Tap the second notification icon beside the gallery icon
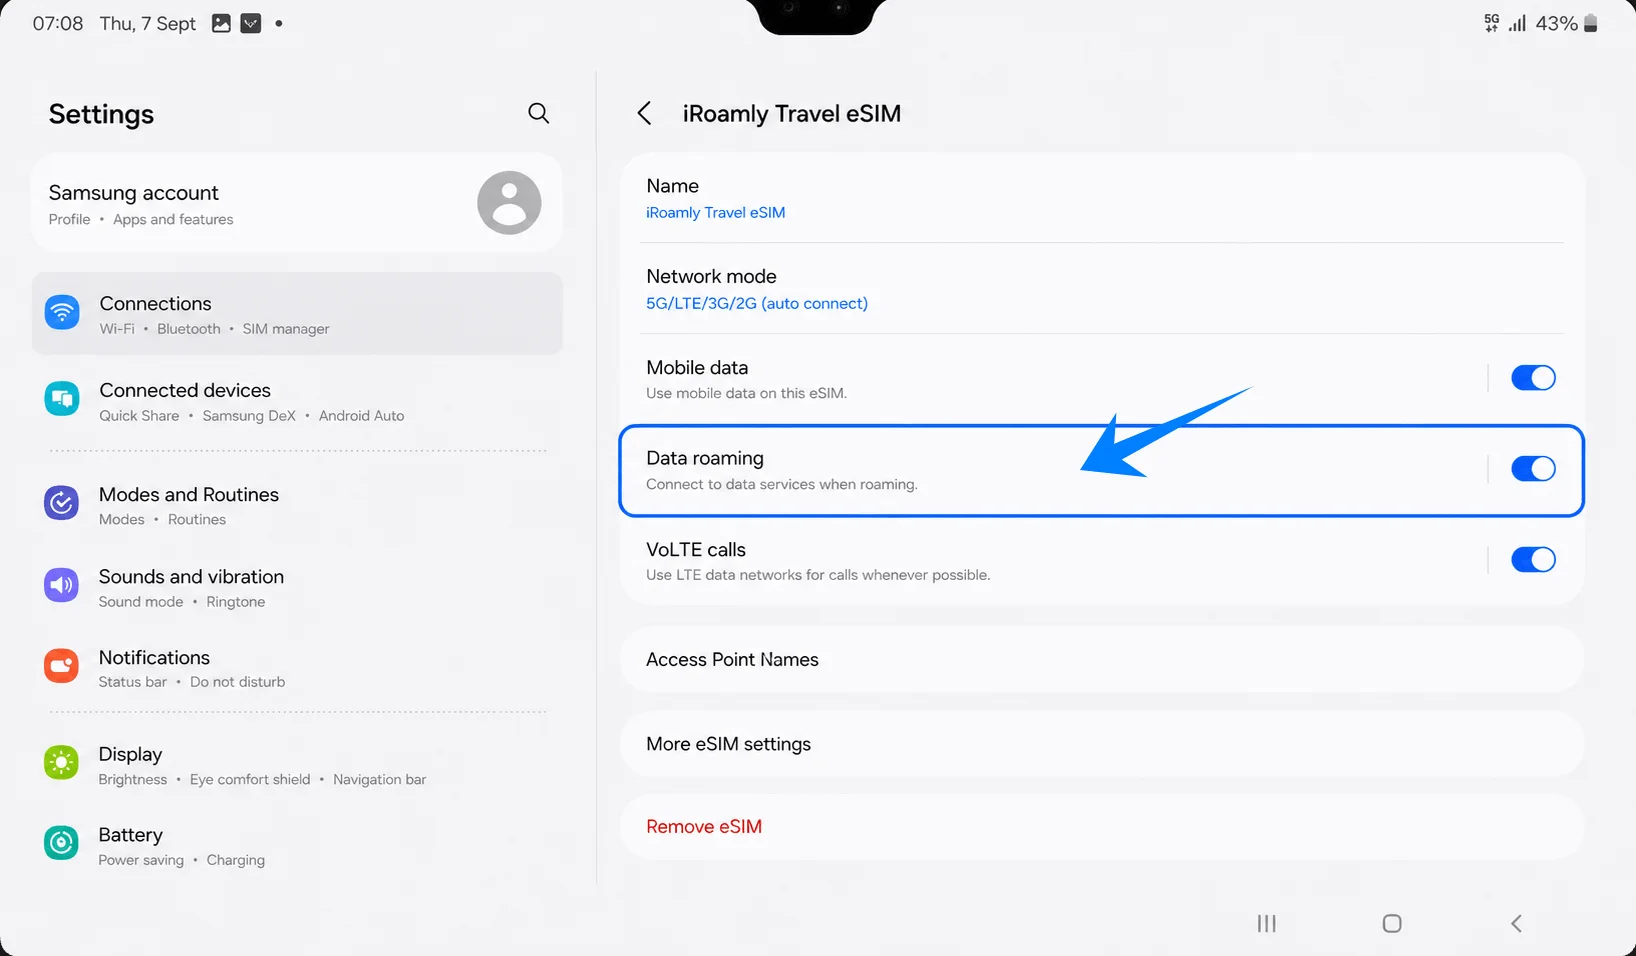The width and height of the screenshot is (1636, 956). (x=251, y=23)
